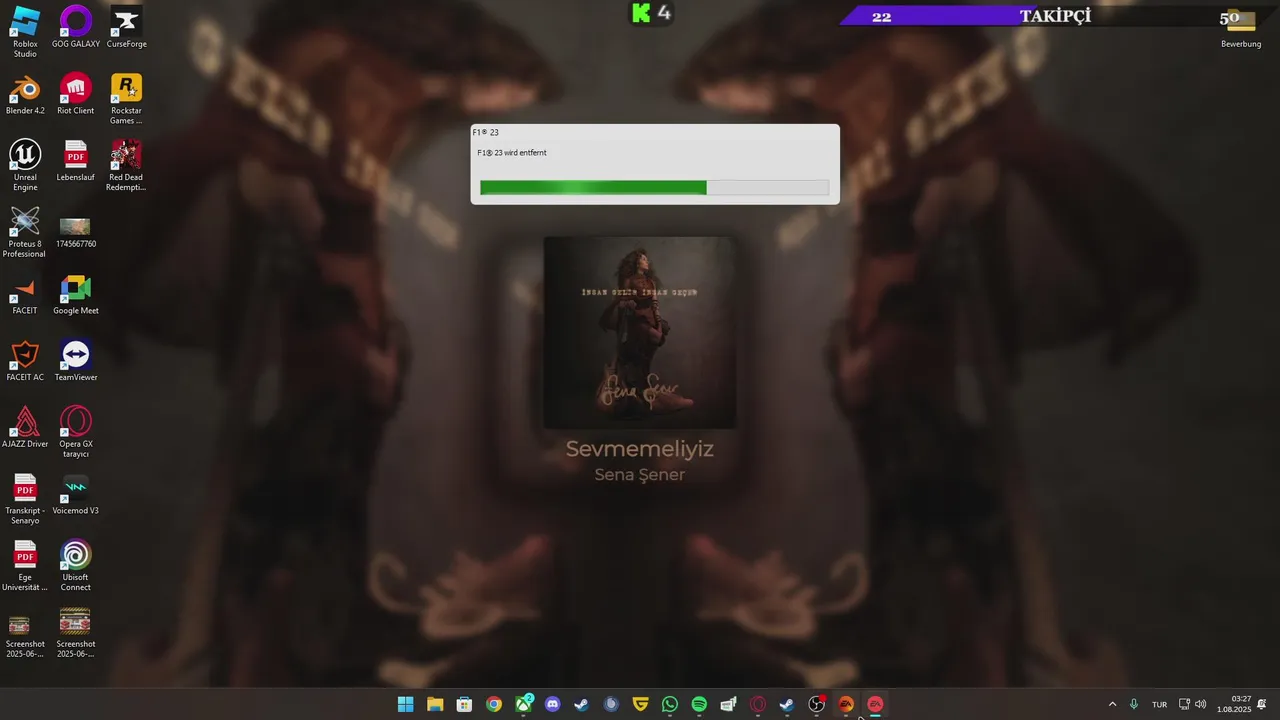Select the 1745667760 image file
Screen dimensions: 1280x720
tap(76, 231)
